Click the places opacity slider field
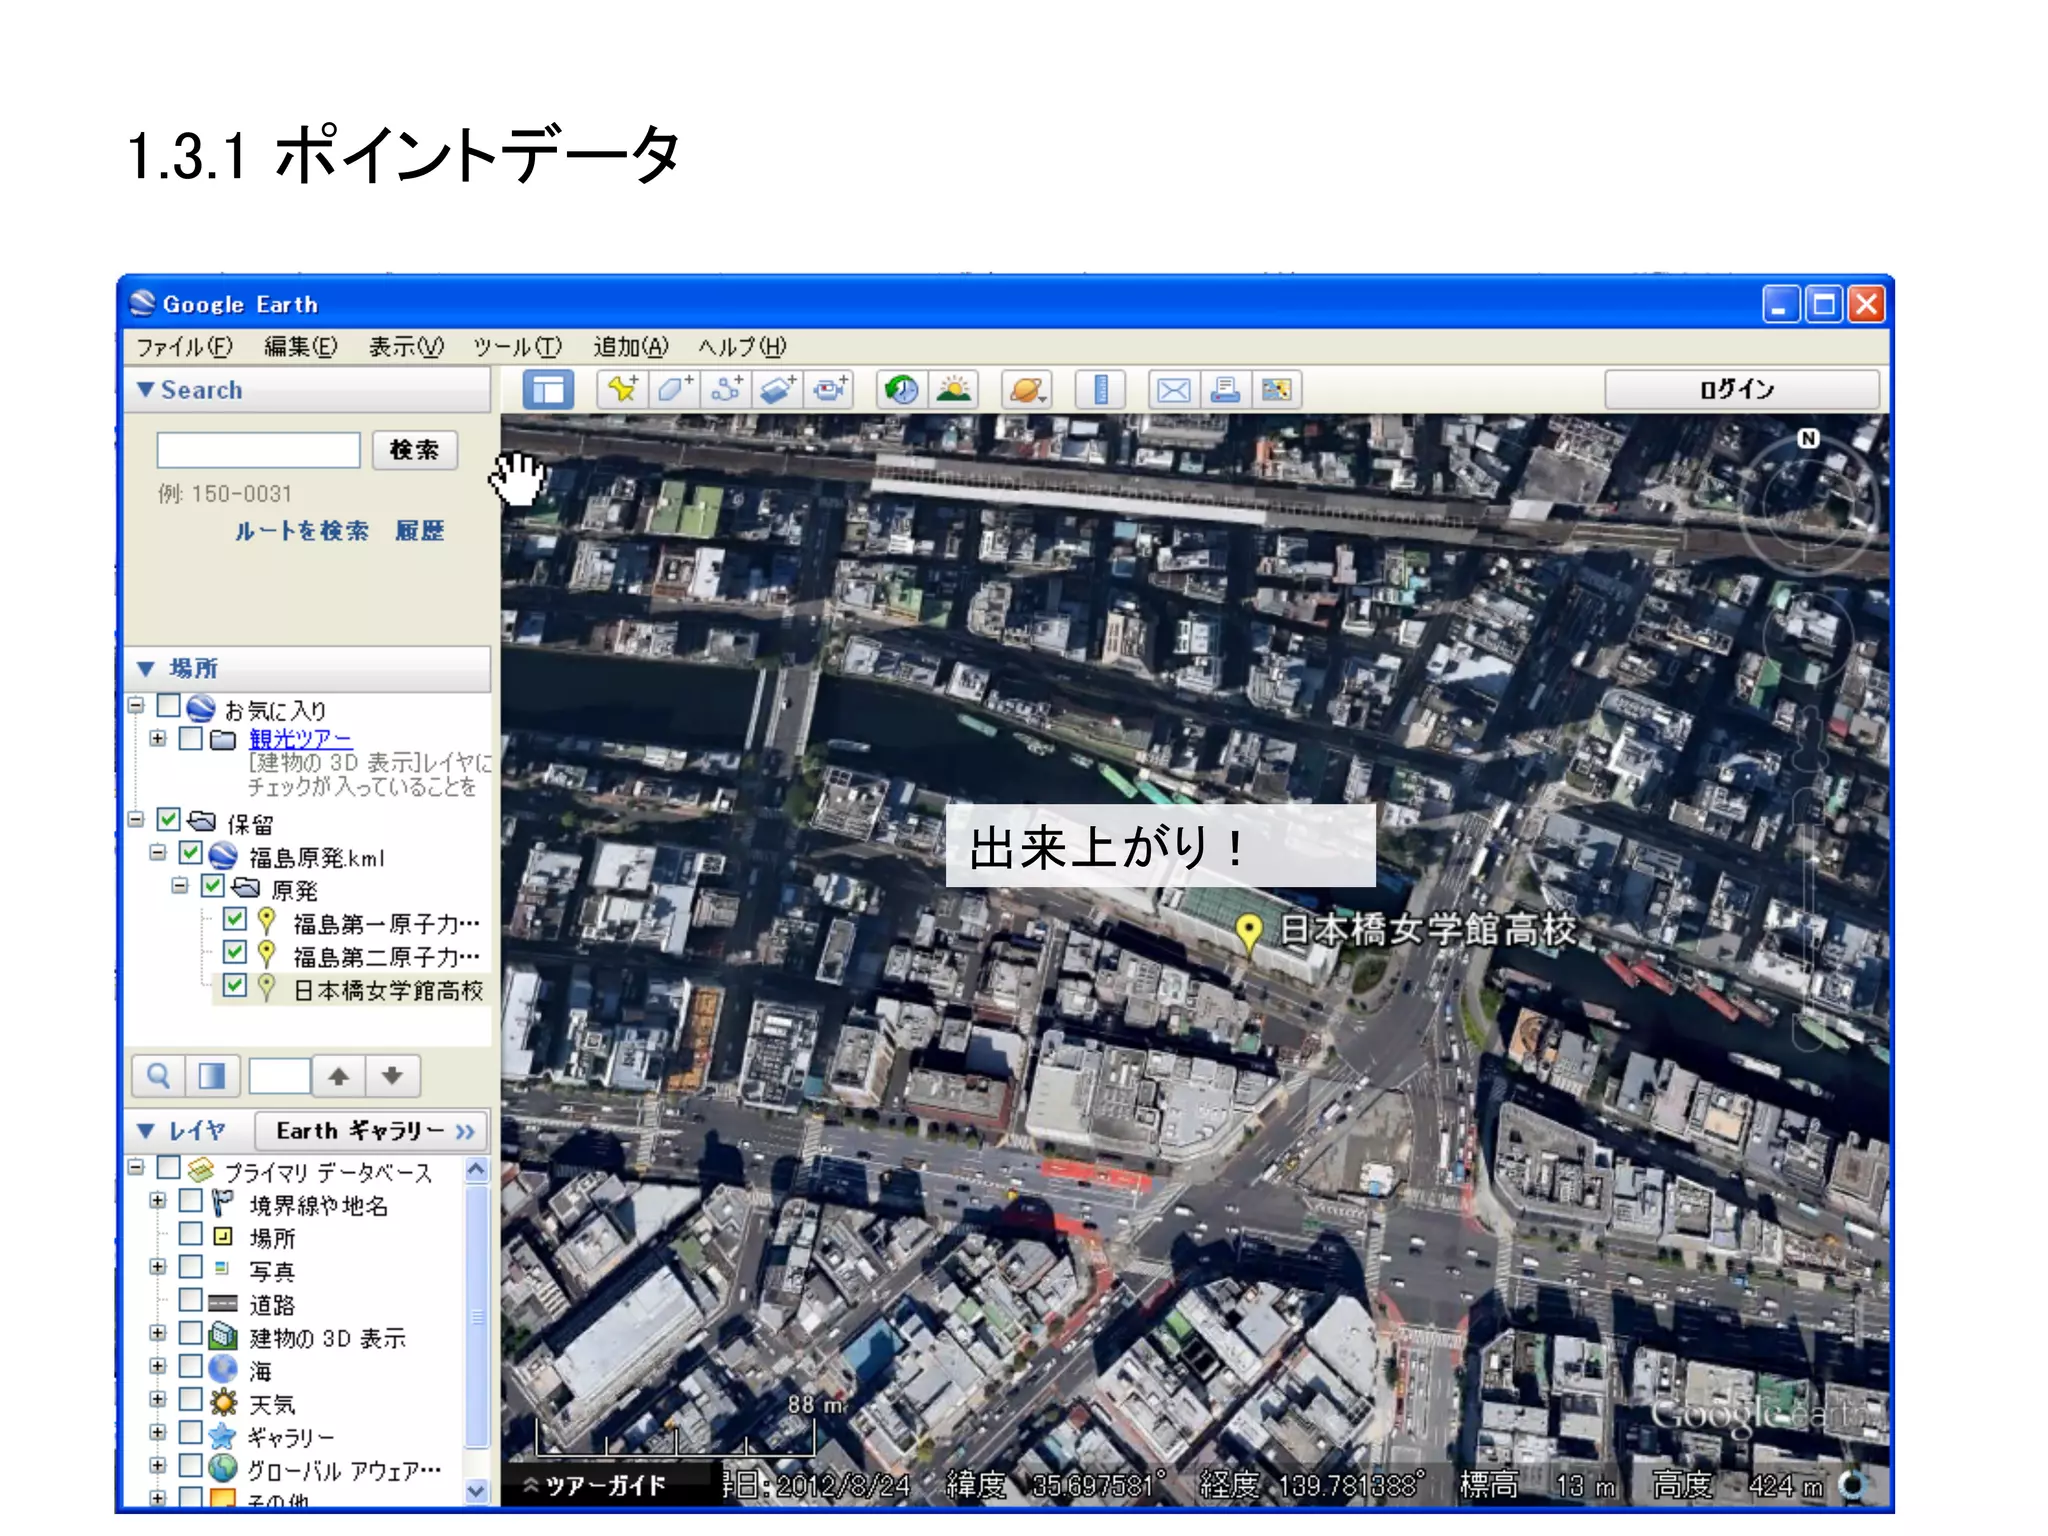Screen dimensions: 2048x1536 279,1076
